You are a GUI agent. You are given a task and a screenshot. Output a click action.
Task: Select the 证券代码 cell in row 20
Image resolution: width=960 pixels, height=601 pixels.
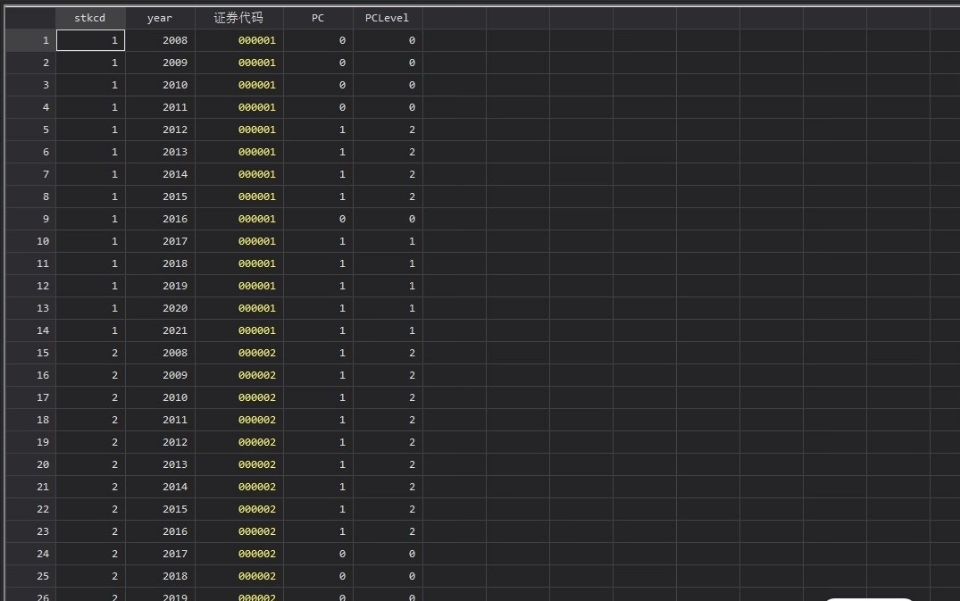tap(239, 465)
